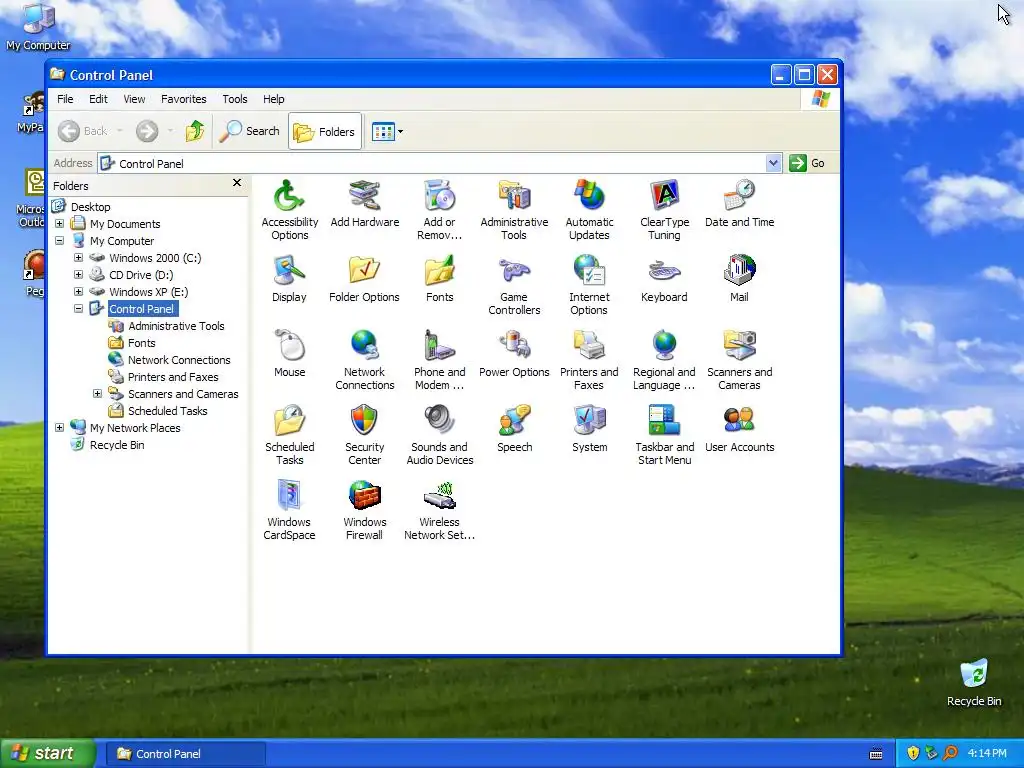Screen dimensions: 1024x768
Task: Open Scheduled Tasks in the icon pane
Action: (289, 436)
